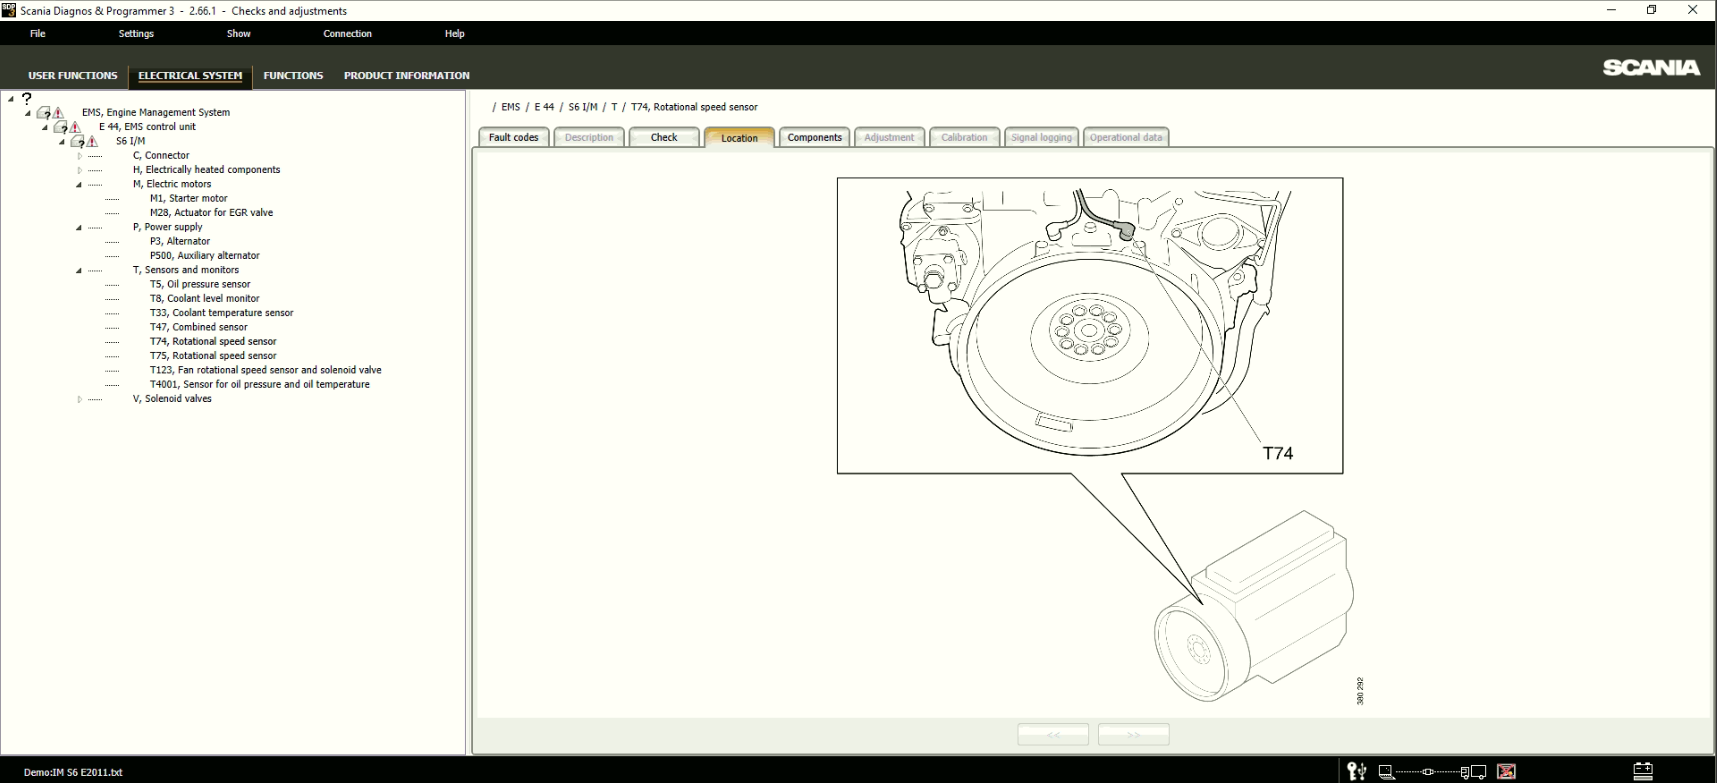Click the Scania logo
This screenshot has width=1717, height=783.
coord(1651,67)
